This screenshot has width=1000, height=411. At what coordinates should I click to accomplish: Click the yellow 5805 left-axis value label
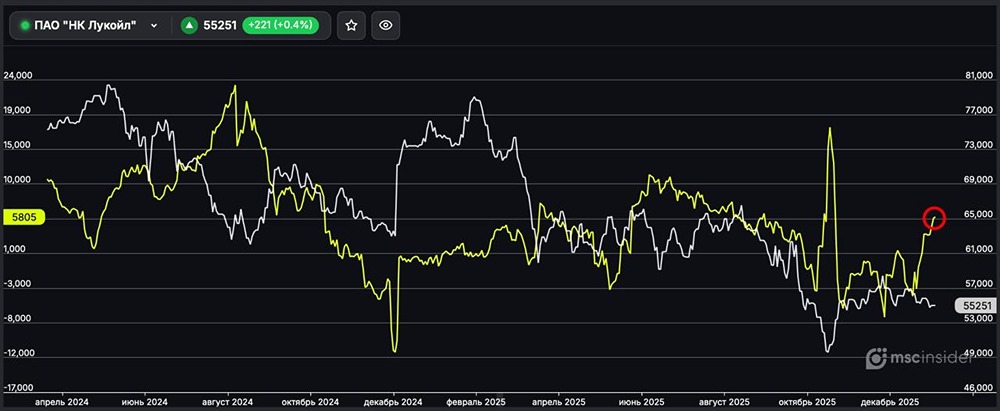click(24, 217)
